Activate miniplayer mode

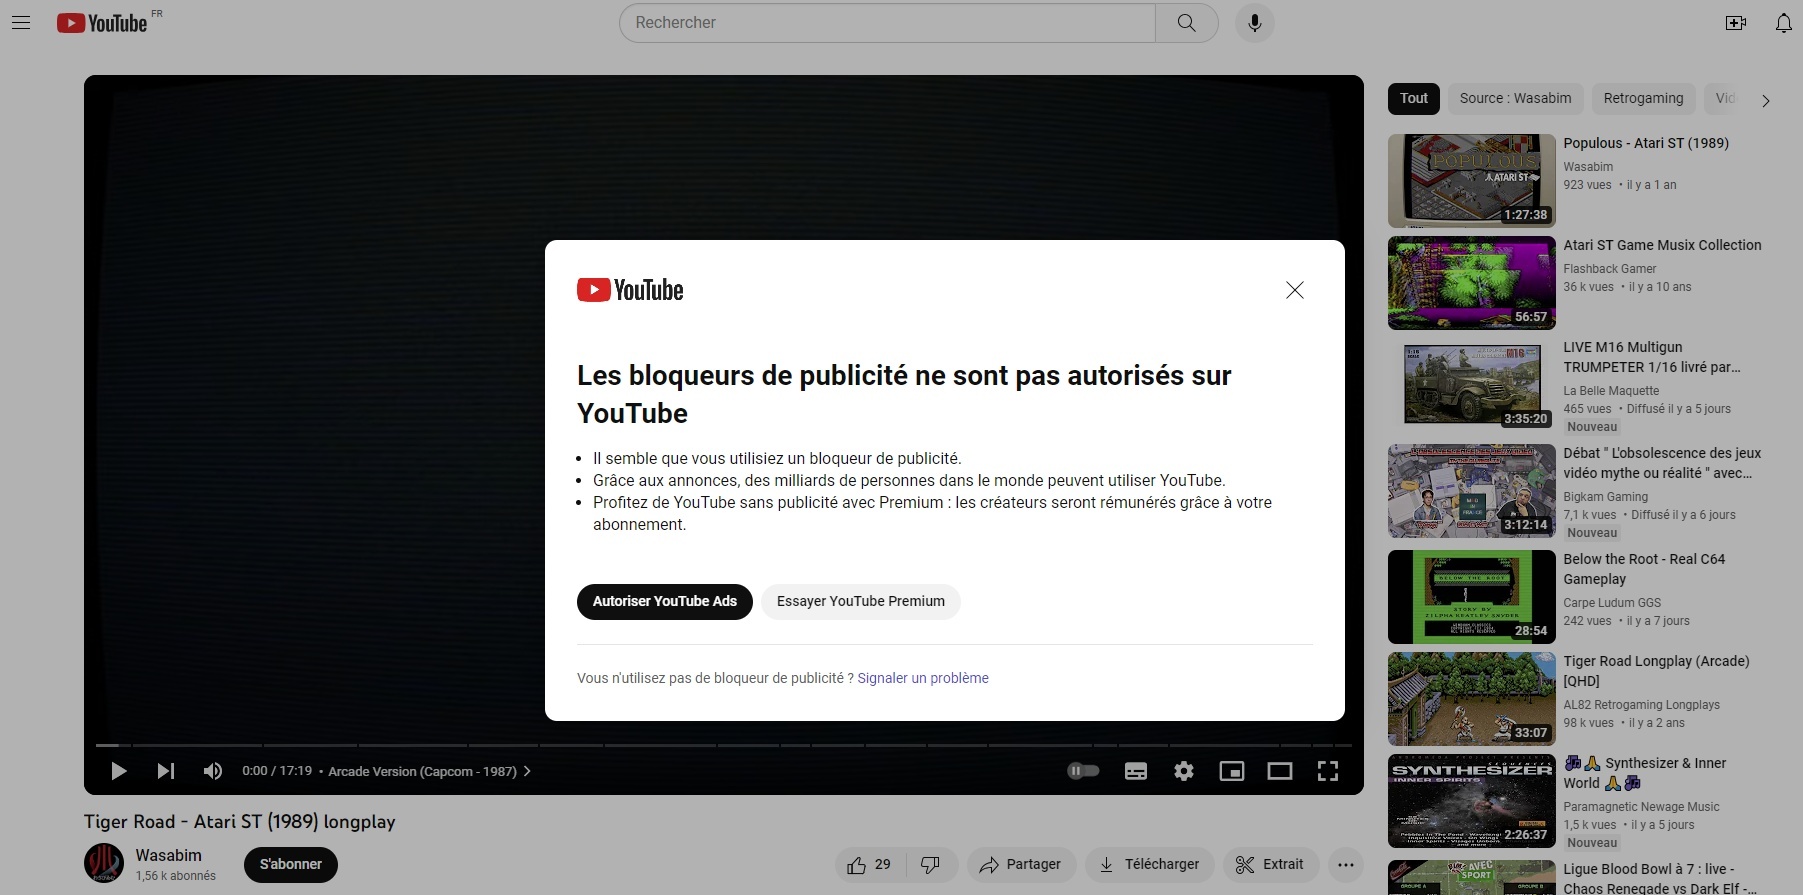(x=1232, y=771)
